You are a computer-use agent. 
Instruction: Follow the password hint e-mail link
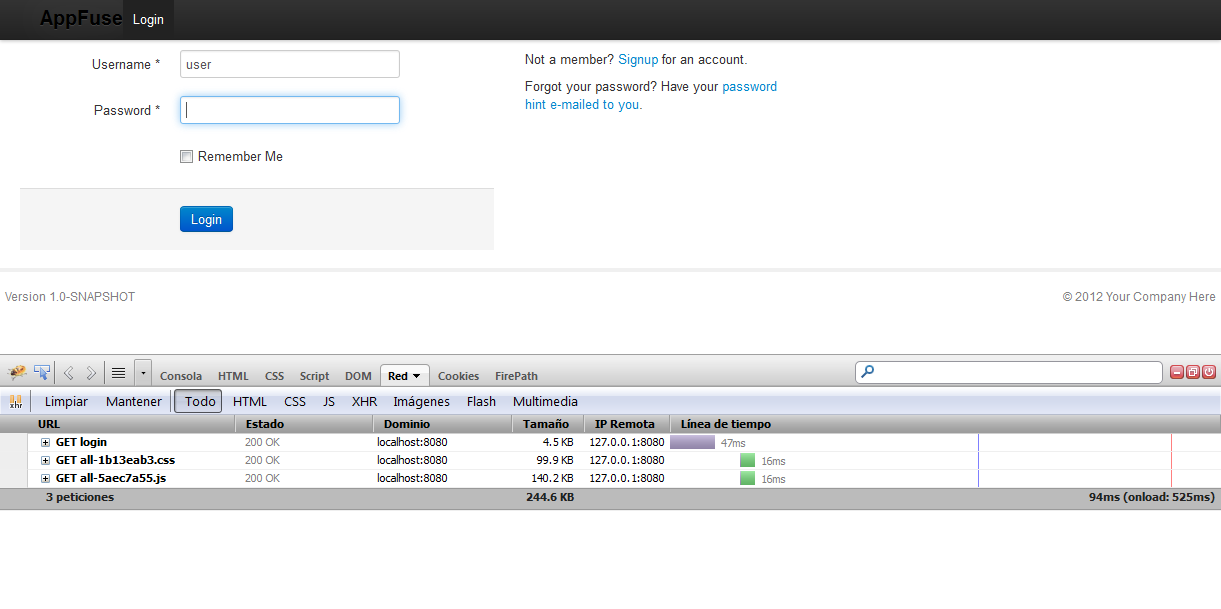point(748,86)
